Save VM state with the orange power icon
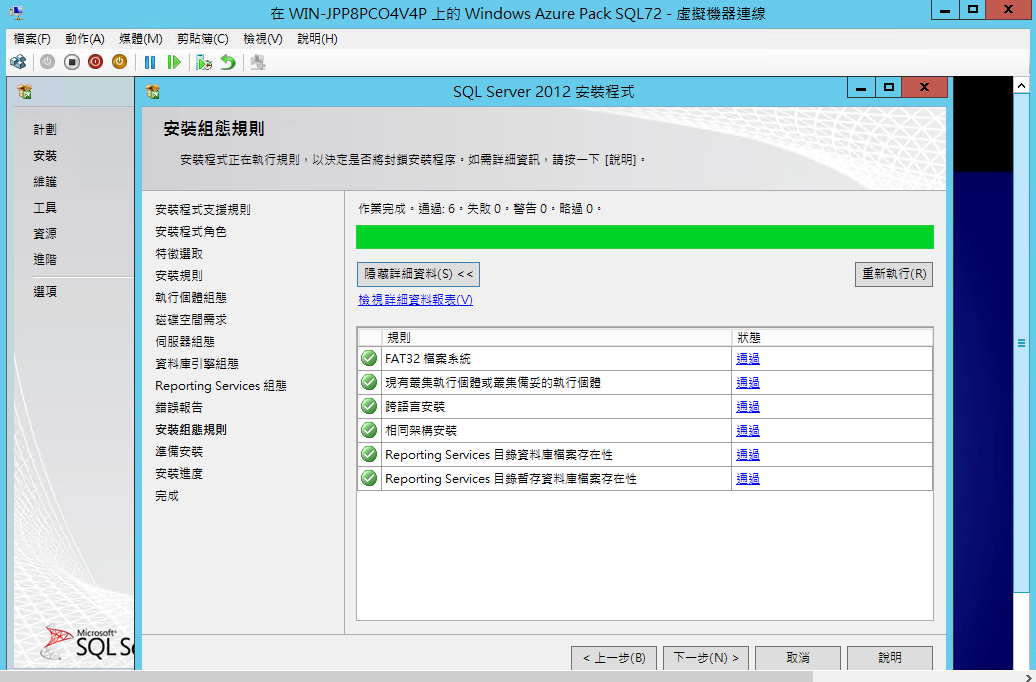This screenshot has width=1036, height=682. tap(120, 62)
